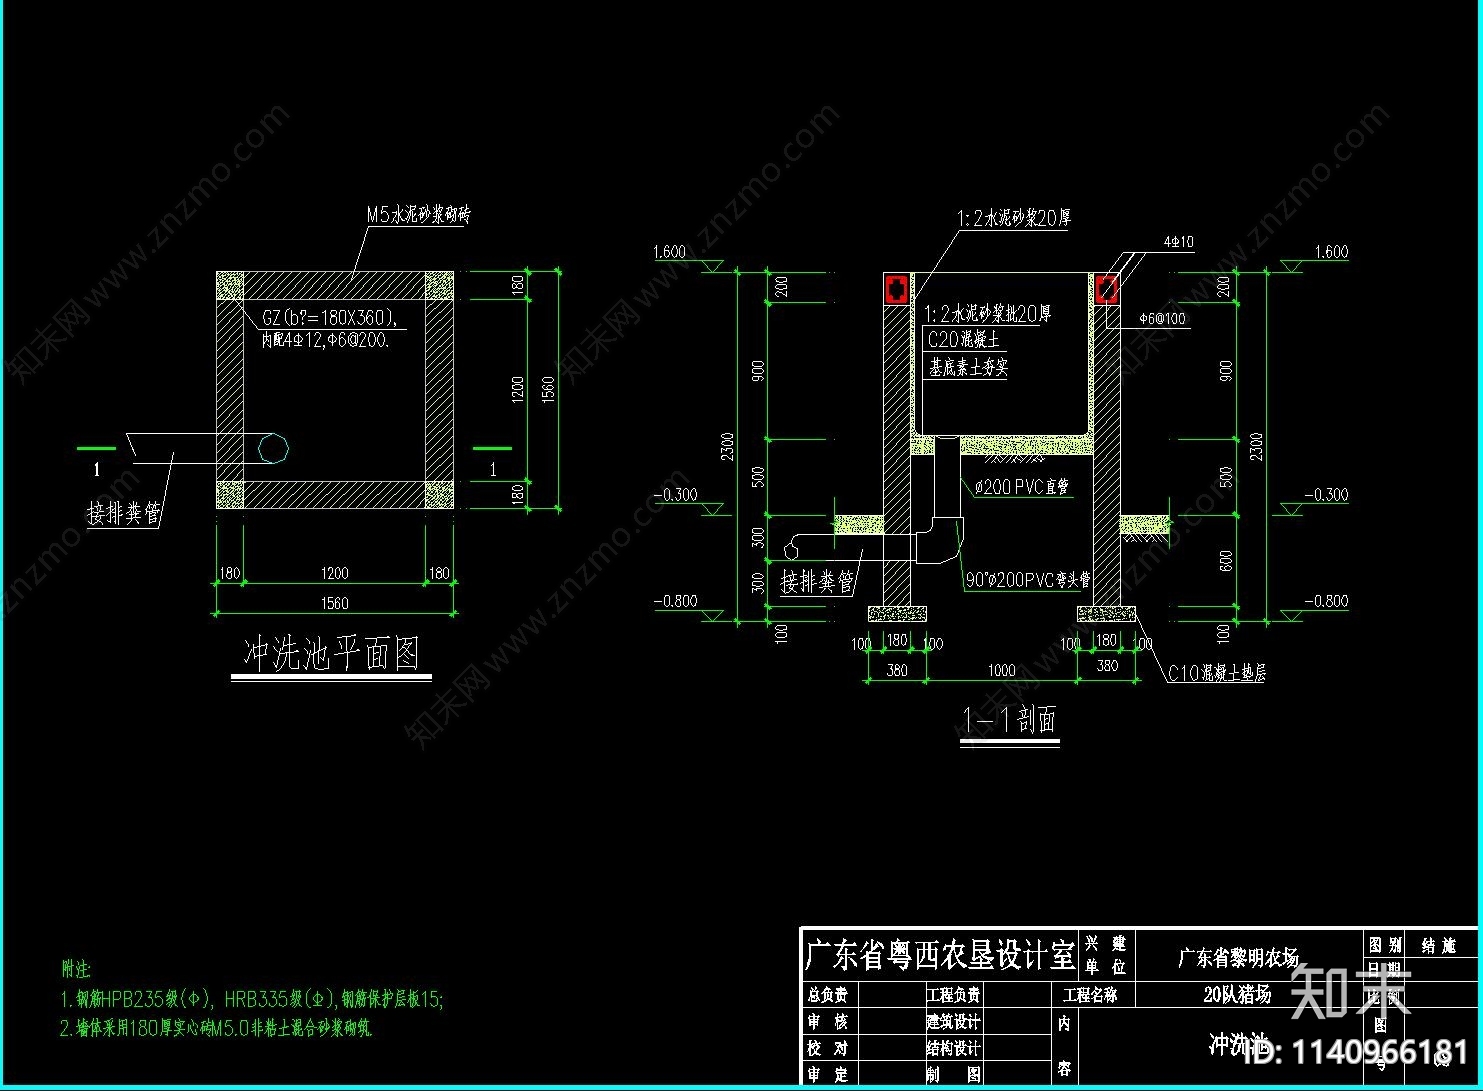Click the '内配4Φ12,Φ6@200.' reinforcement note
This screenshot has width=1483, height=1091.
[325, 340]
